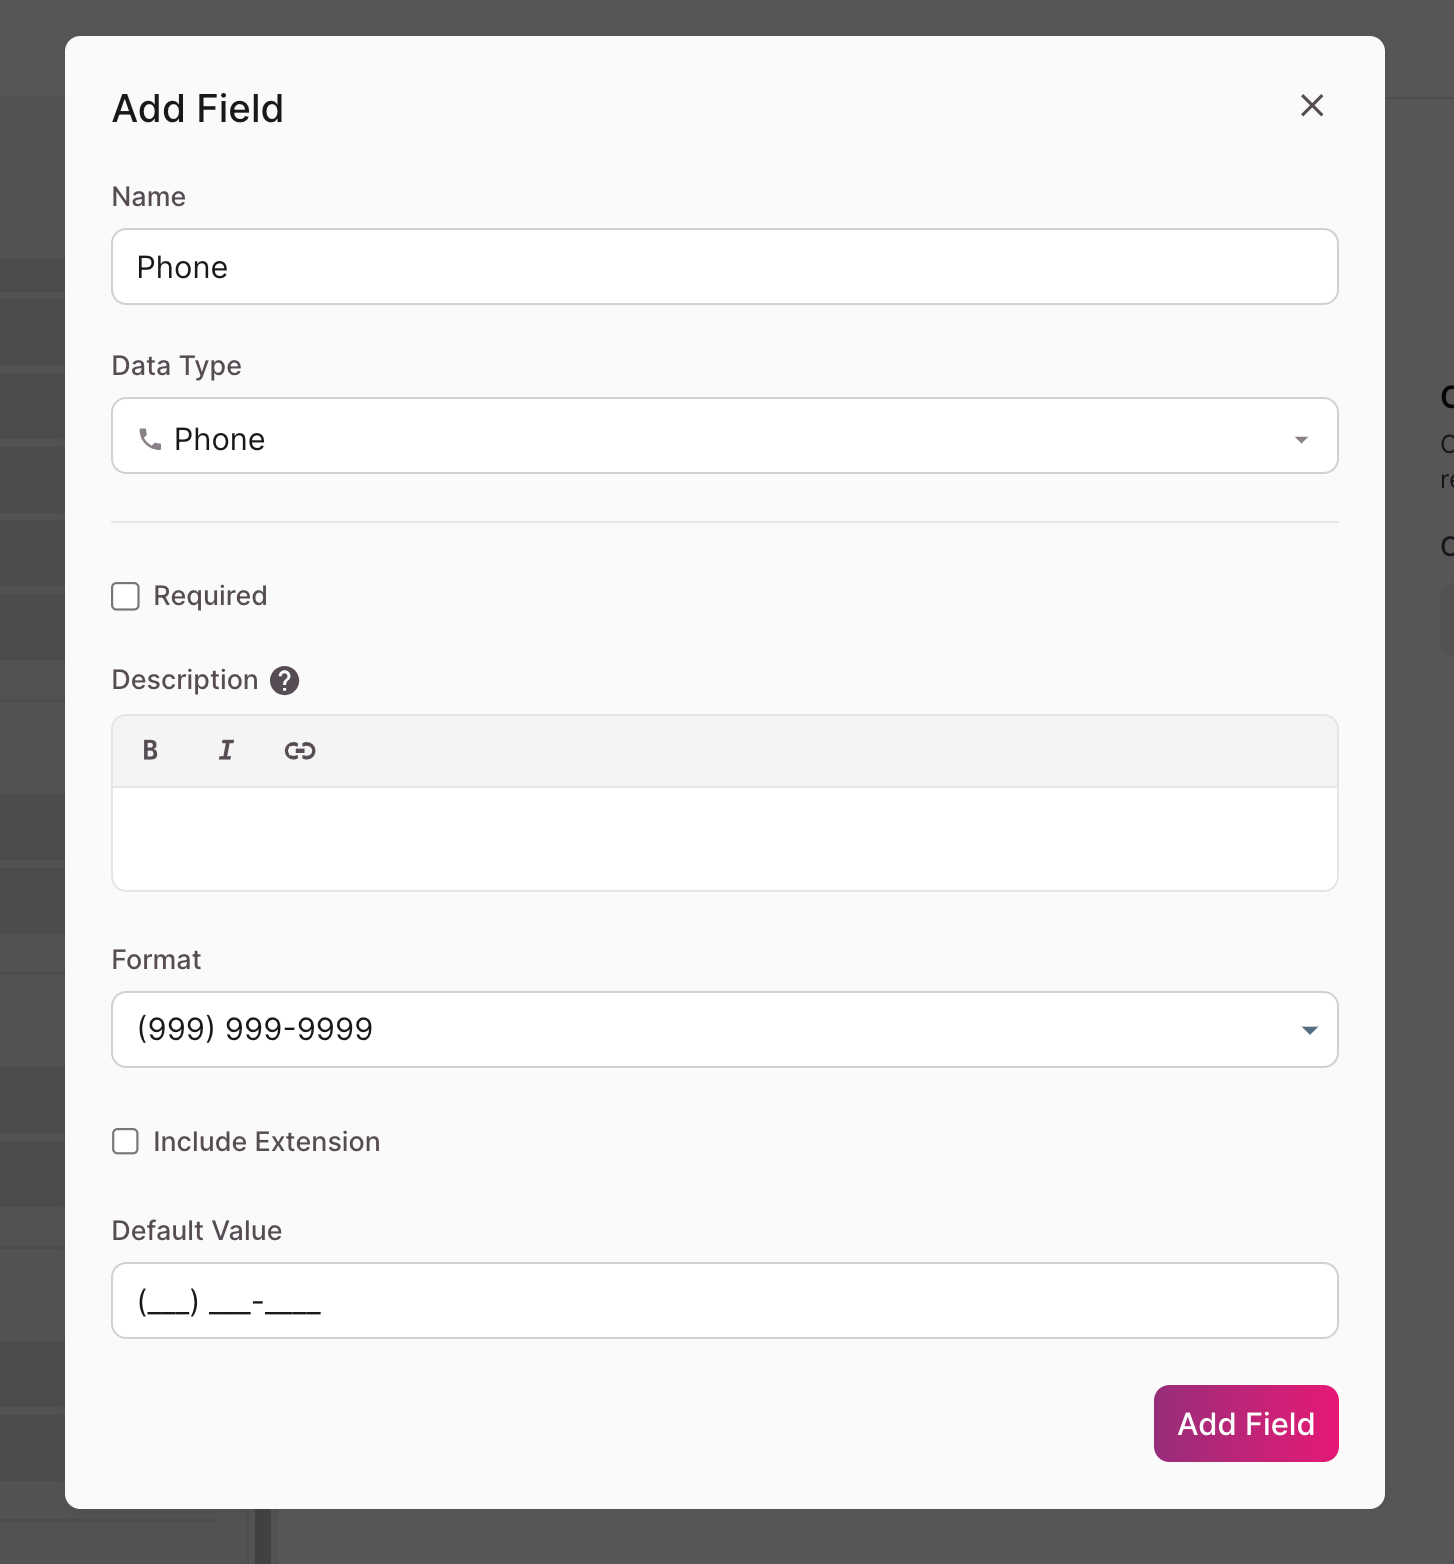Select the Data Type Phone combo box
The image size is (1454, 1564).
pyautogui.click(x=725, y=436)
